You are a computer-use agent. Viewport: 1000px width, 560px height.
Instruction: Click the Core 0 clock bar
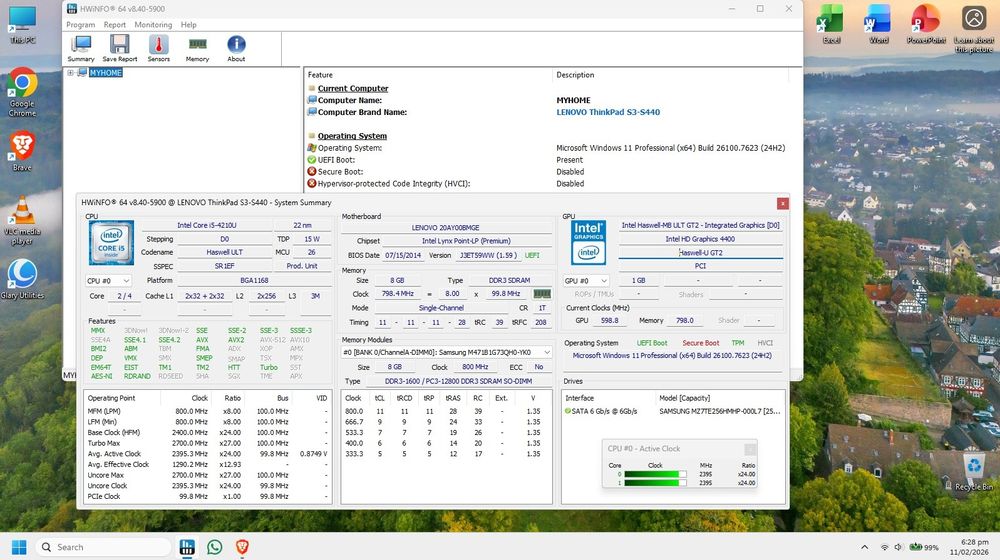pyautogui.click(x=655, y=475)
